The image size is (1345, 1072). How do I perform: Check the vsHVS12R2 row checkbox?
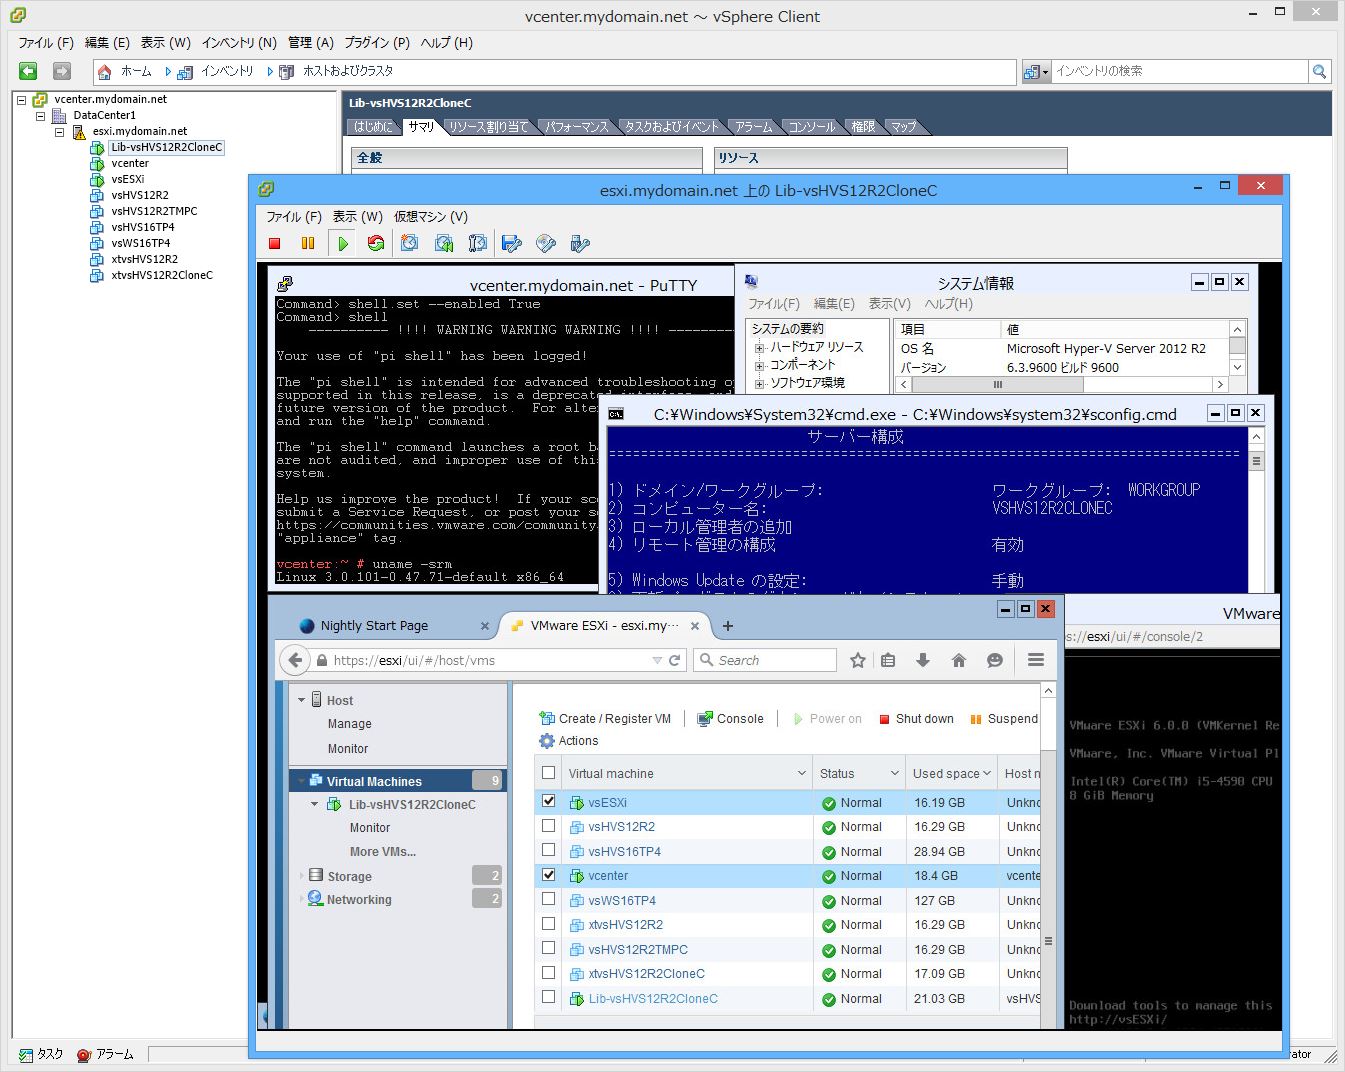click(x=548, y=826)
